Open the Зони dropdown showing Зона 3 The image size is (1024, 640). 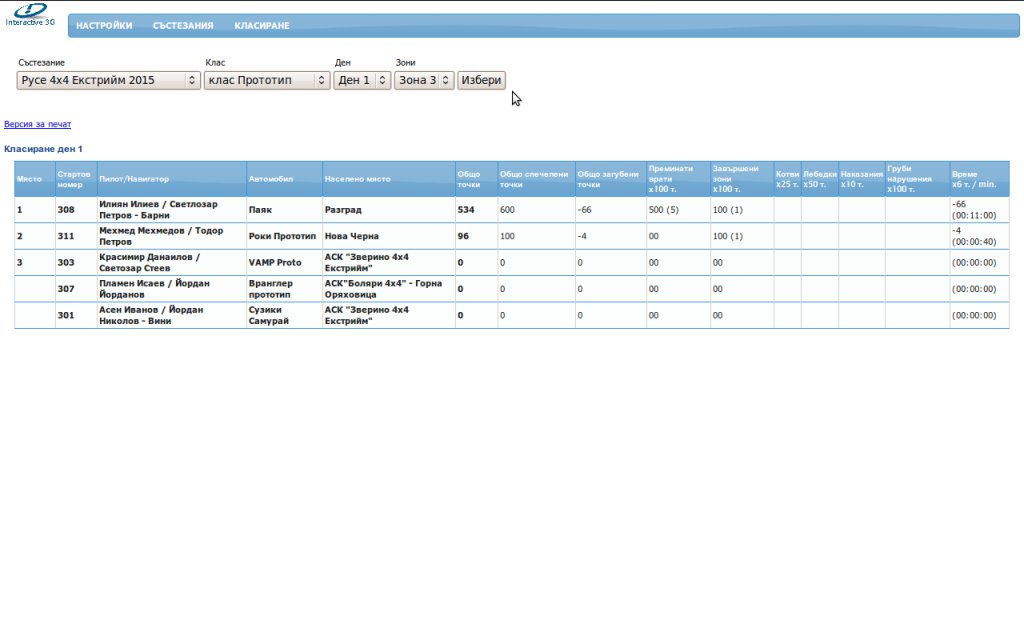click(x=424, y=80)
